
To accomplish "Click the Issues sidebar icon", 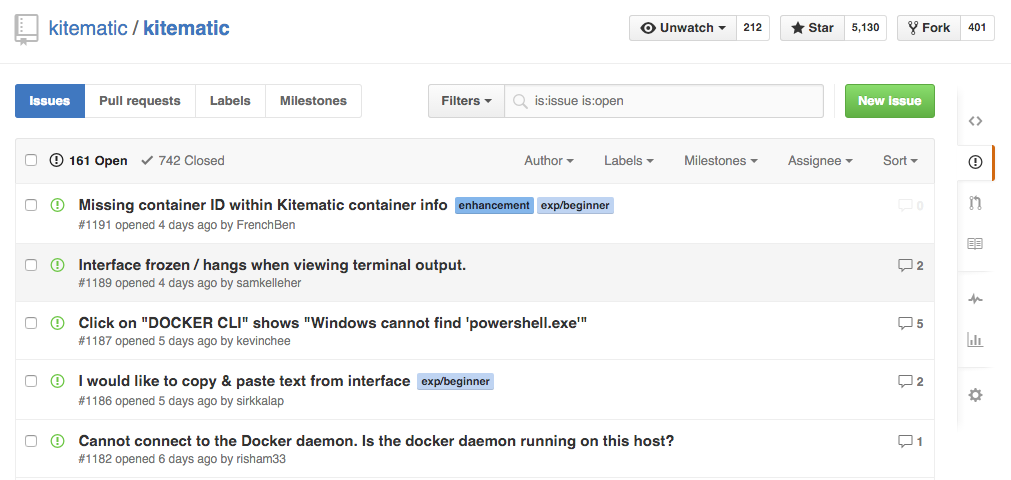I will tap(975, 162).
